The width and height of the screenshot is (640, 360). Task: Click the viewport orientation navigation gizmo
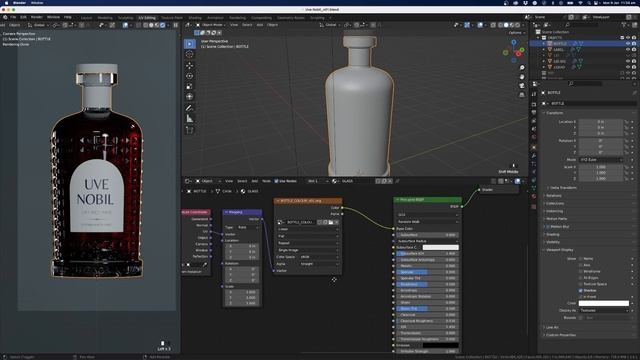514,51
